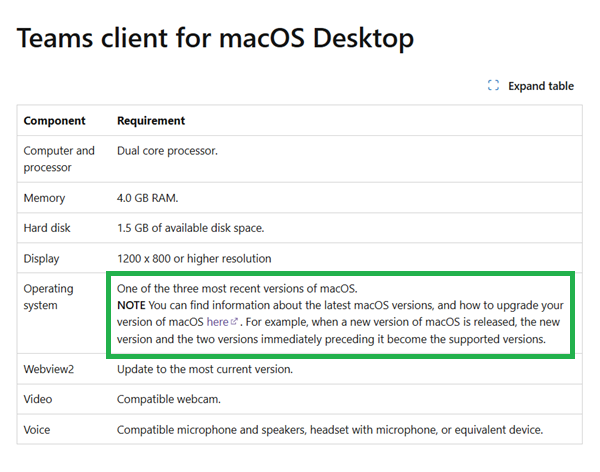Click the 'Teams client for macOS Desktop' heading
600x472 pixels.
[x=215, y=38]
